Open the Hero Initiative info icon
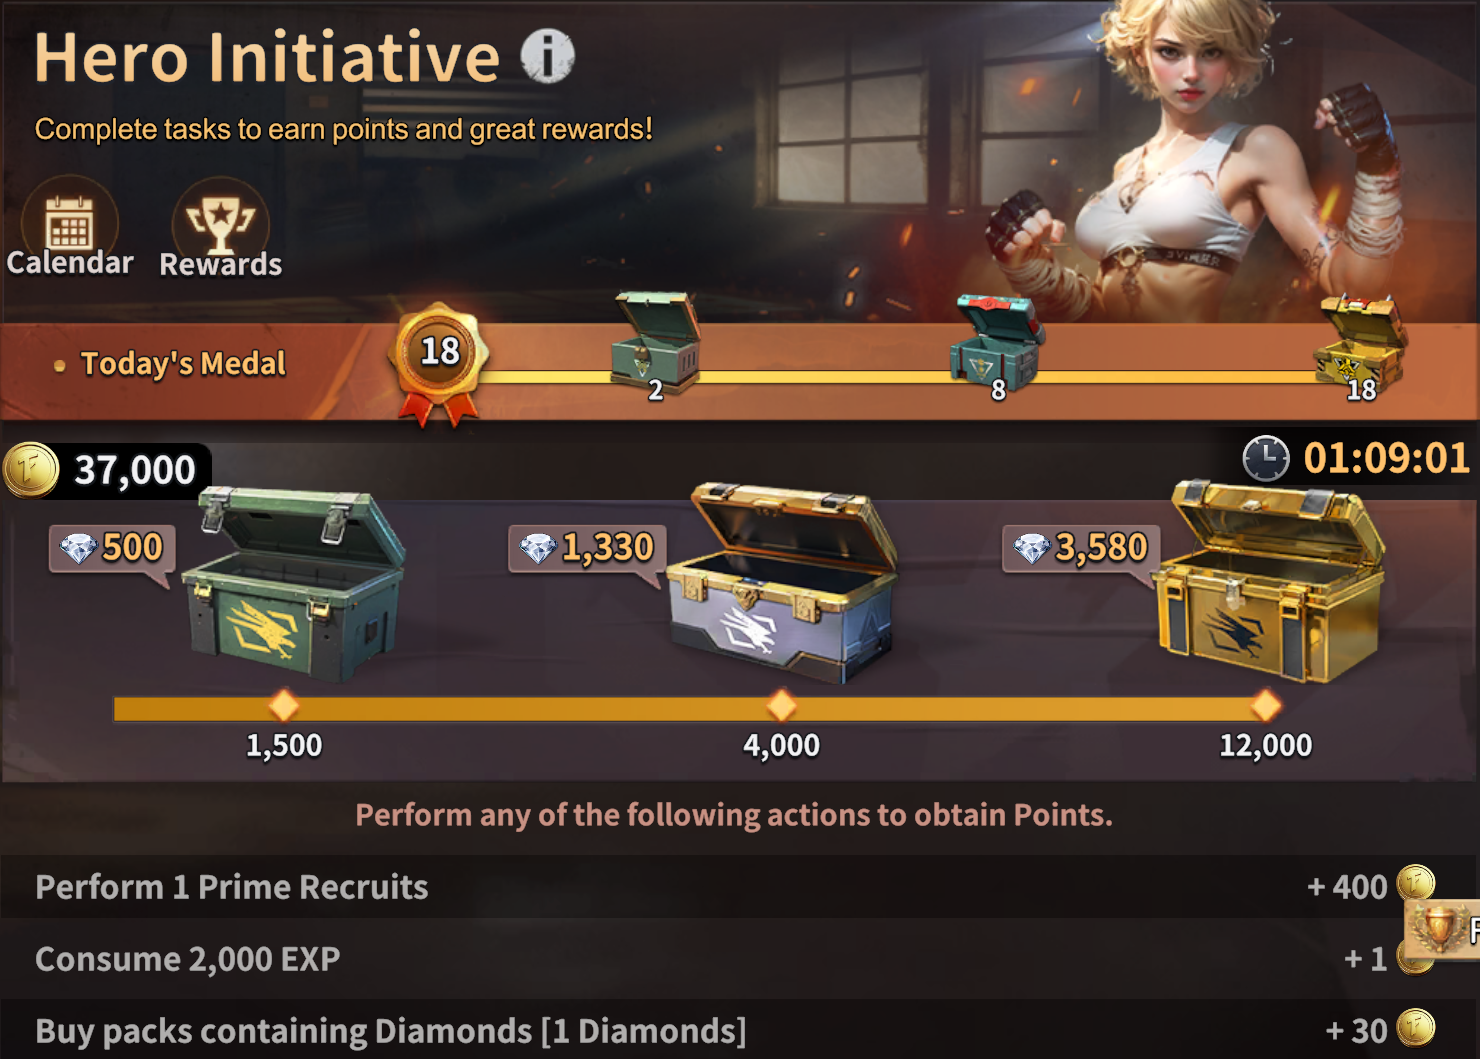This screenshot has width=1480, height=1059. 547,56
